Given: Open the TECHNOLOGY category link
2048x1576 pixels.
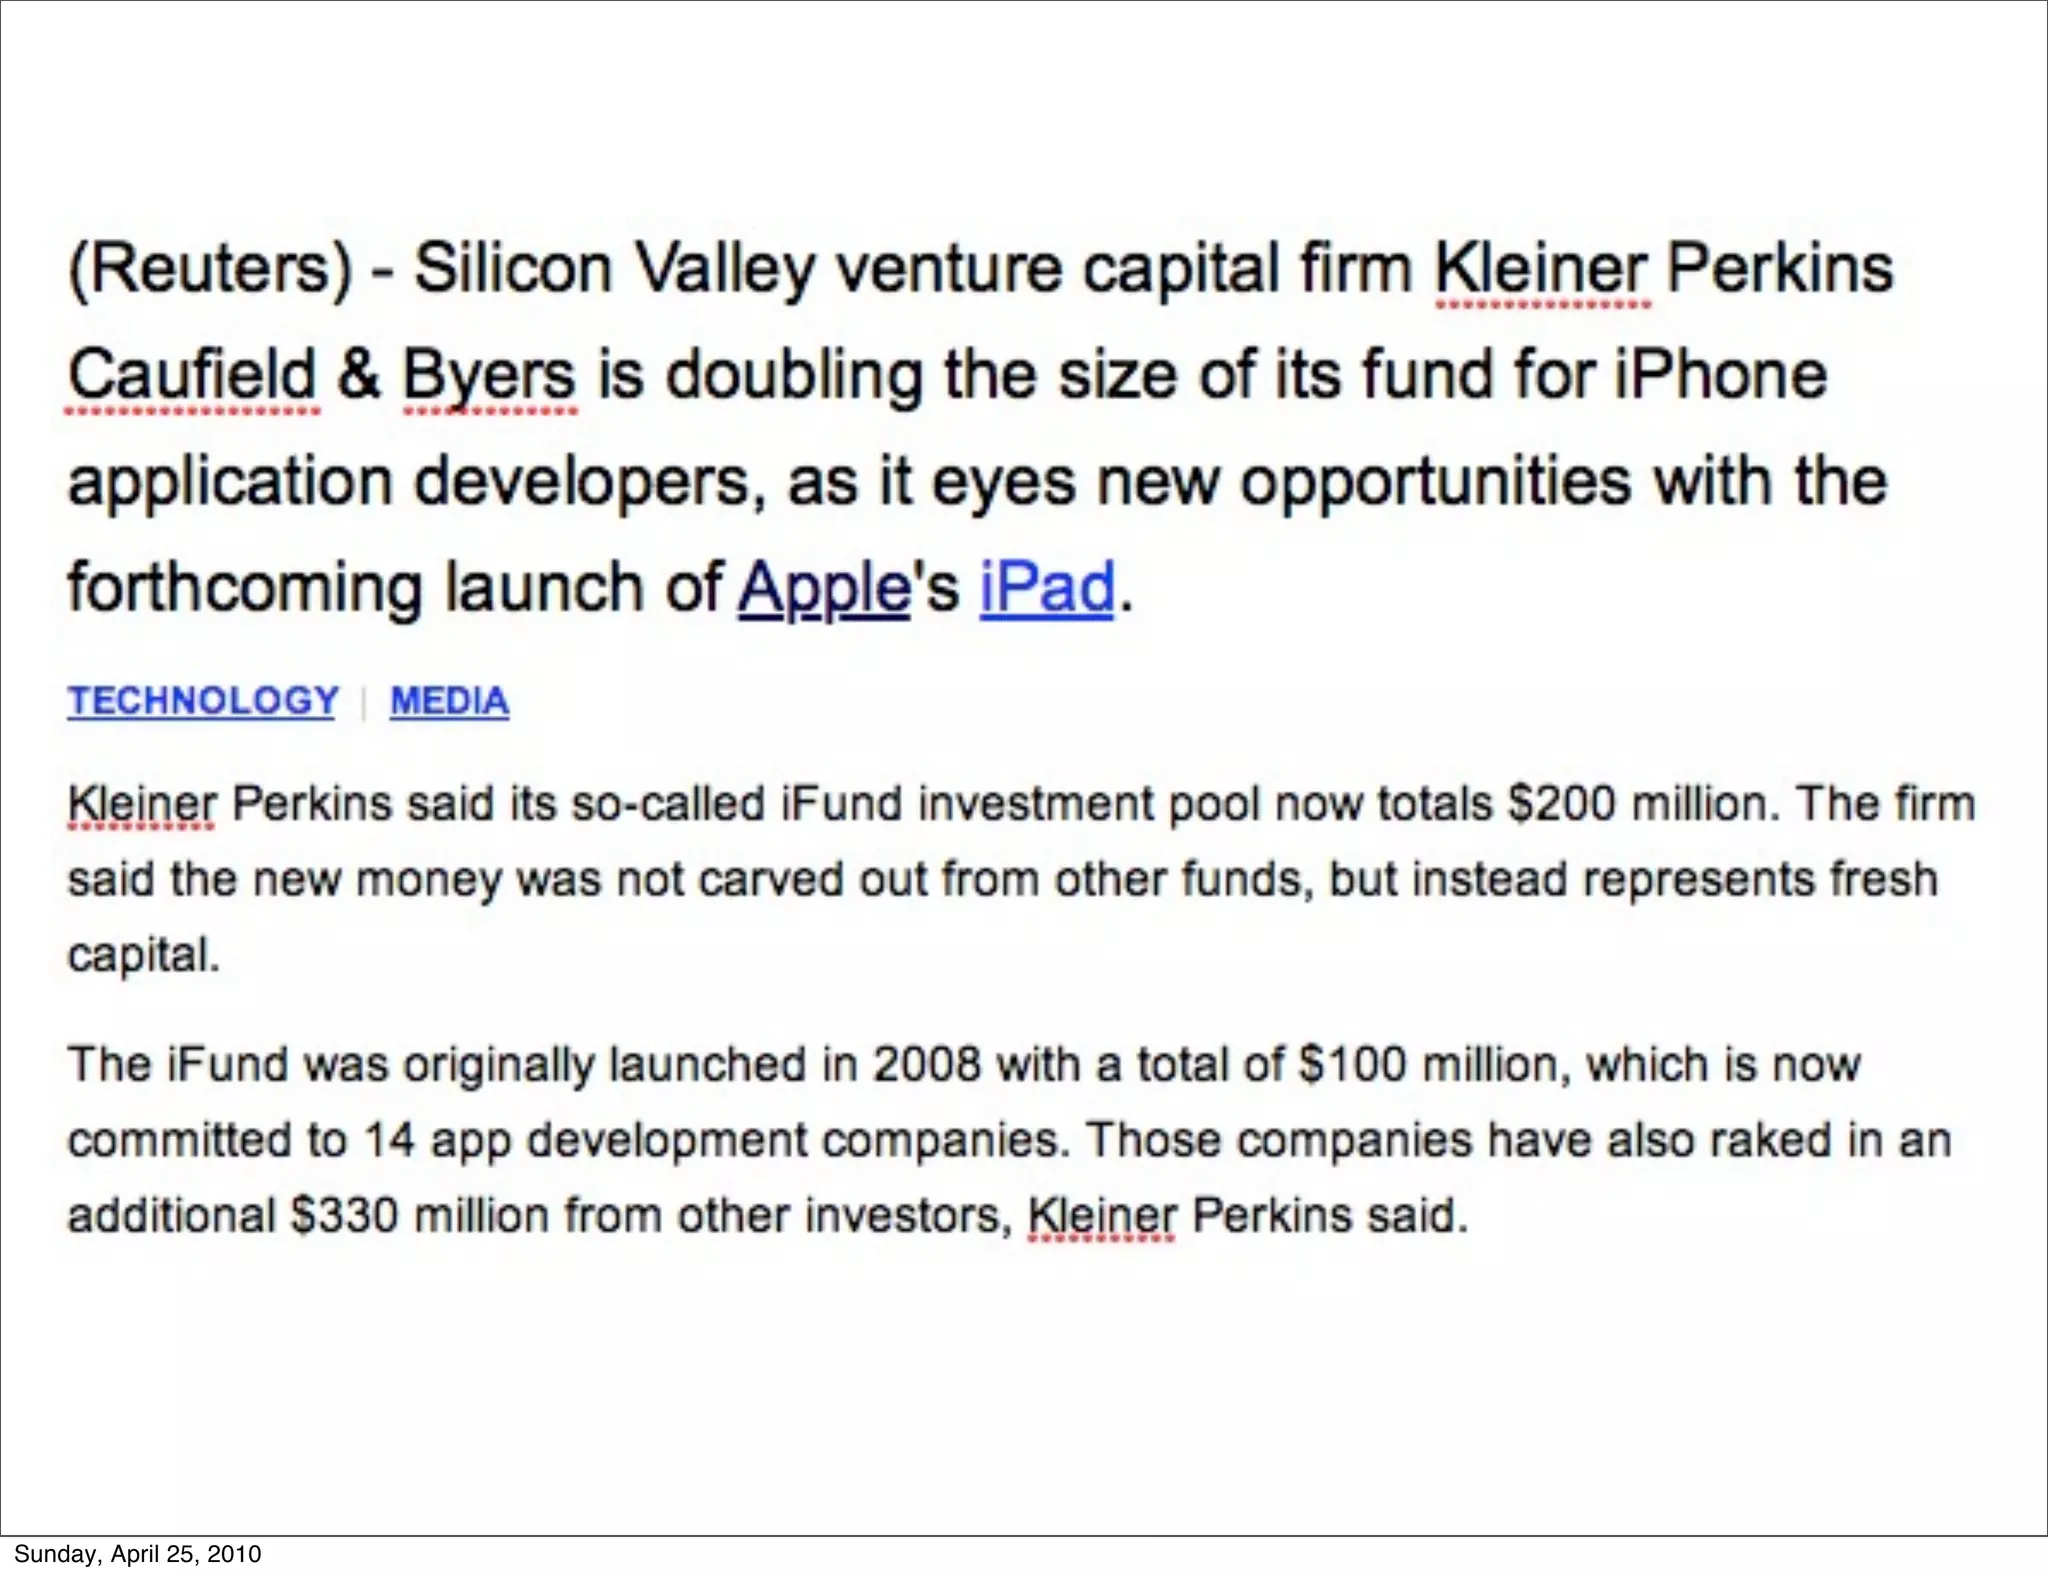Looking at the screenshot, I should coord(203,701).
